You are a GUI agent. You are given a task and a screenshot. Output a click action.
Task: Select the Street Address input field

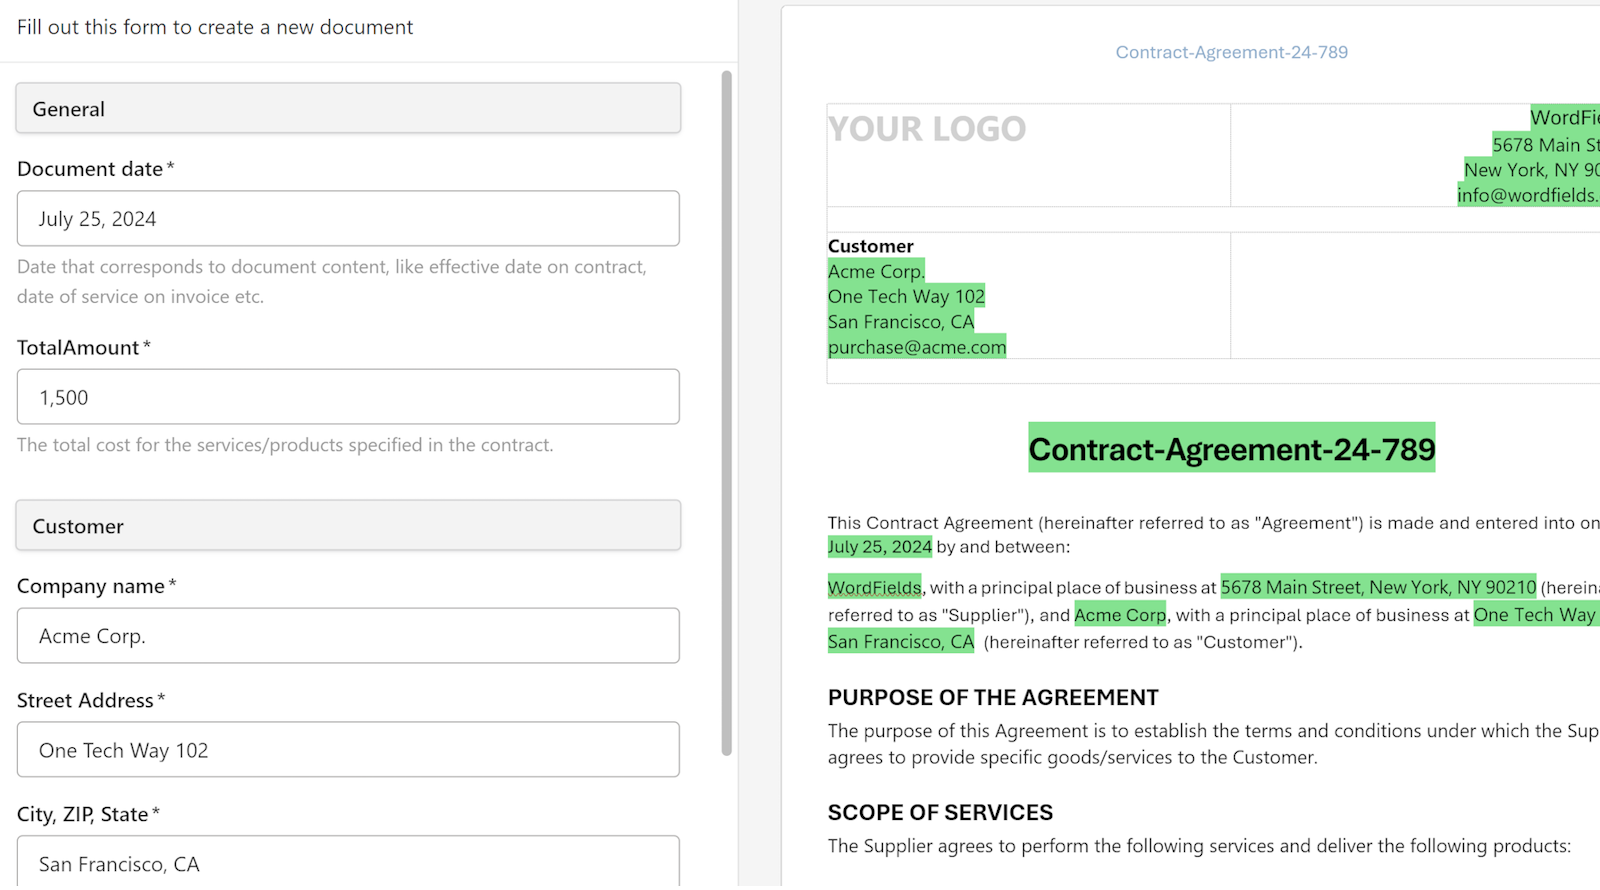click(348, 749)
